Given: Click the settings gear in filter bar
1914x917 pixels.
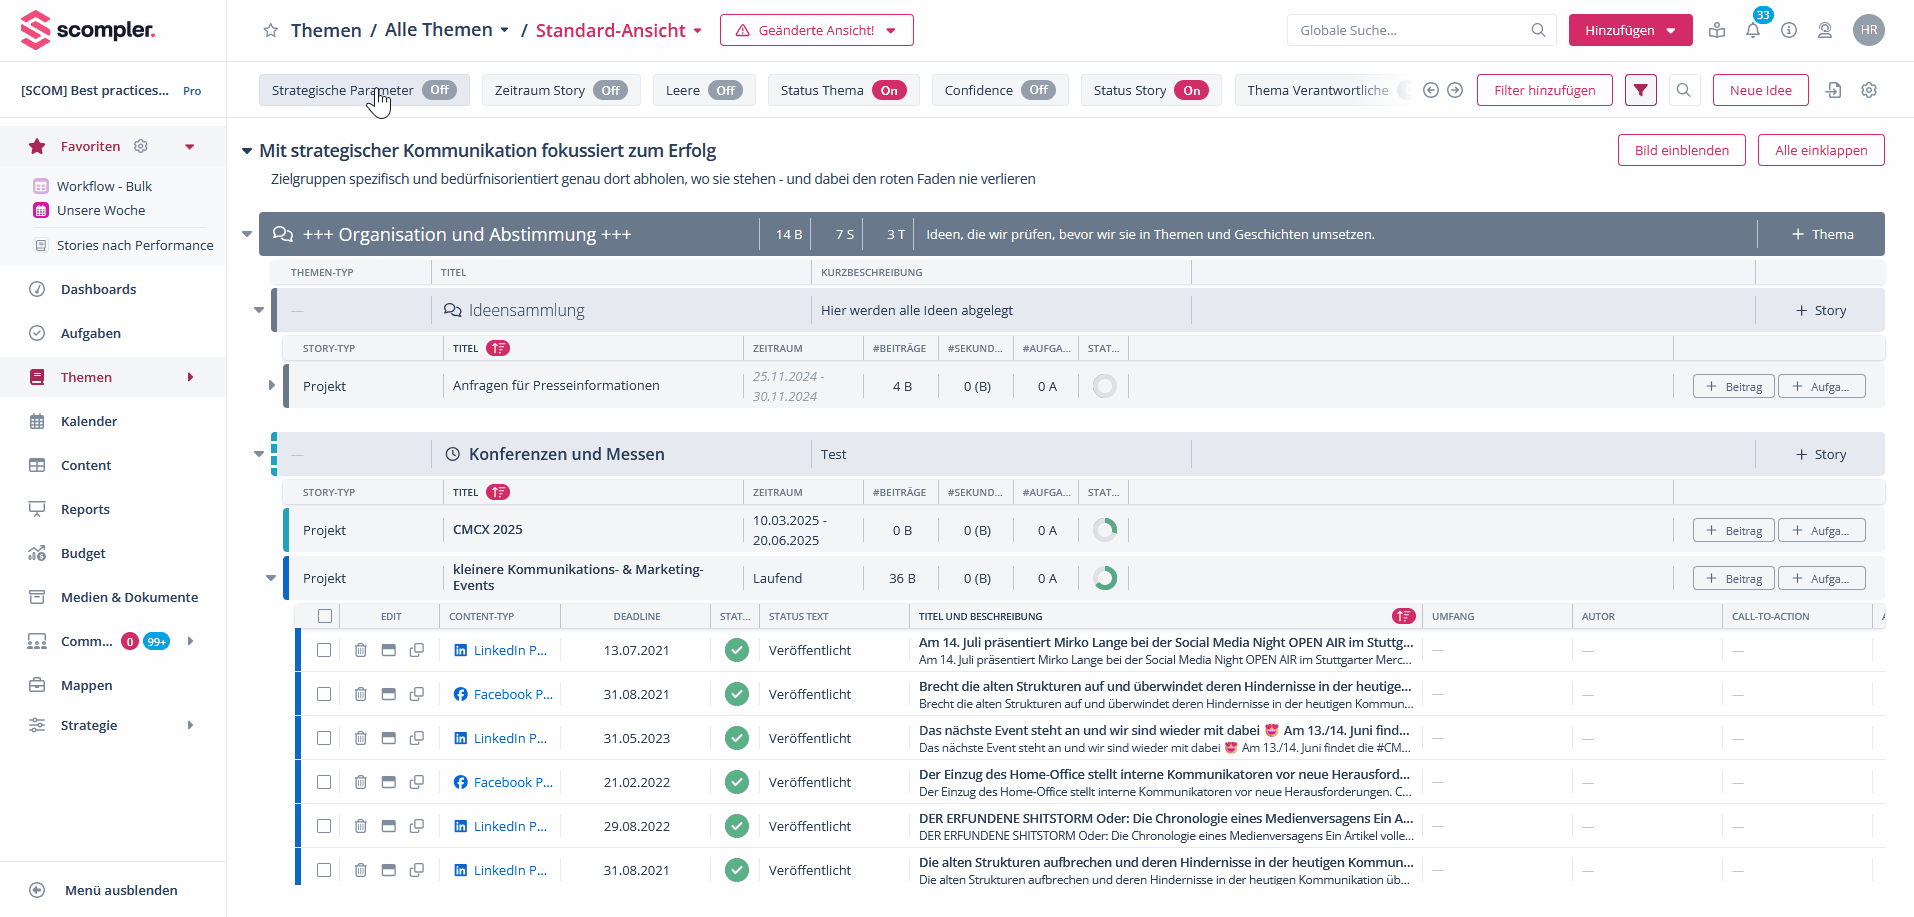Looking at the screenshot, I should click(x=1868, y=90).
